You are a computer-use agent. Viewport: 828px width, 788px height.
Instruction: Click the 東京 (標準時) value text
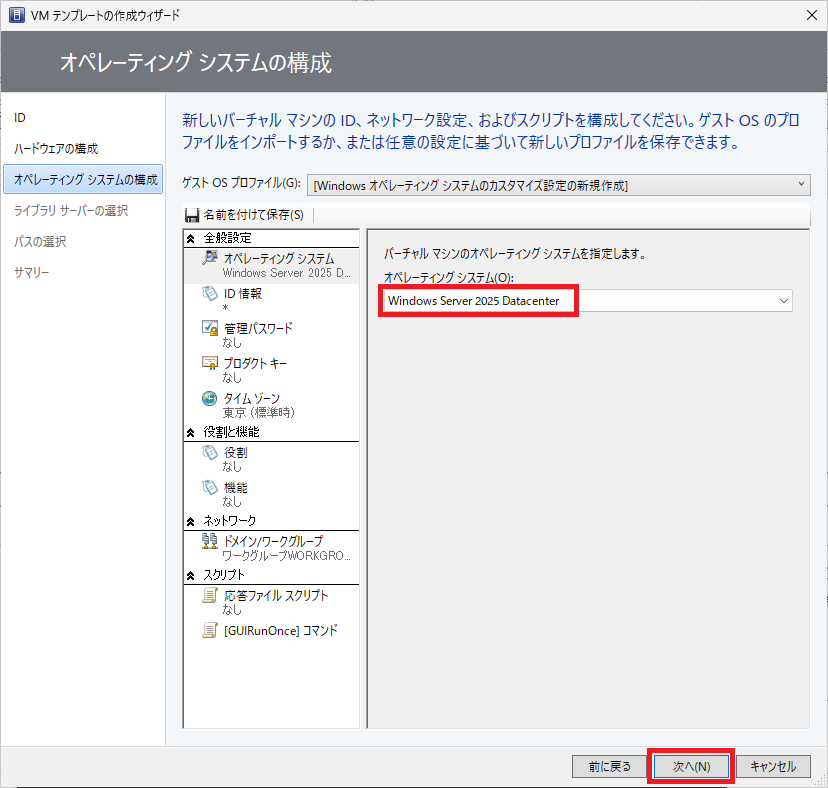click(258, 412)
